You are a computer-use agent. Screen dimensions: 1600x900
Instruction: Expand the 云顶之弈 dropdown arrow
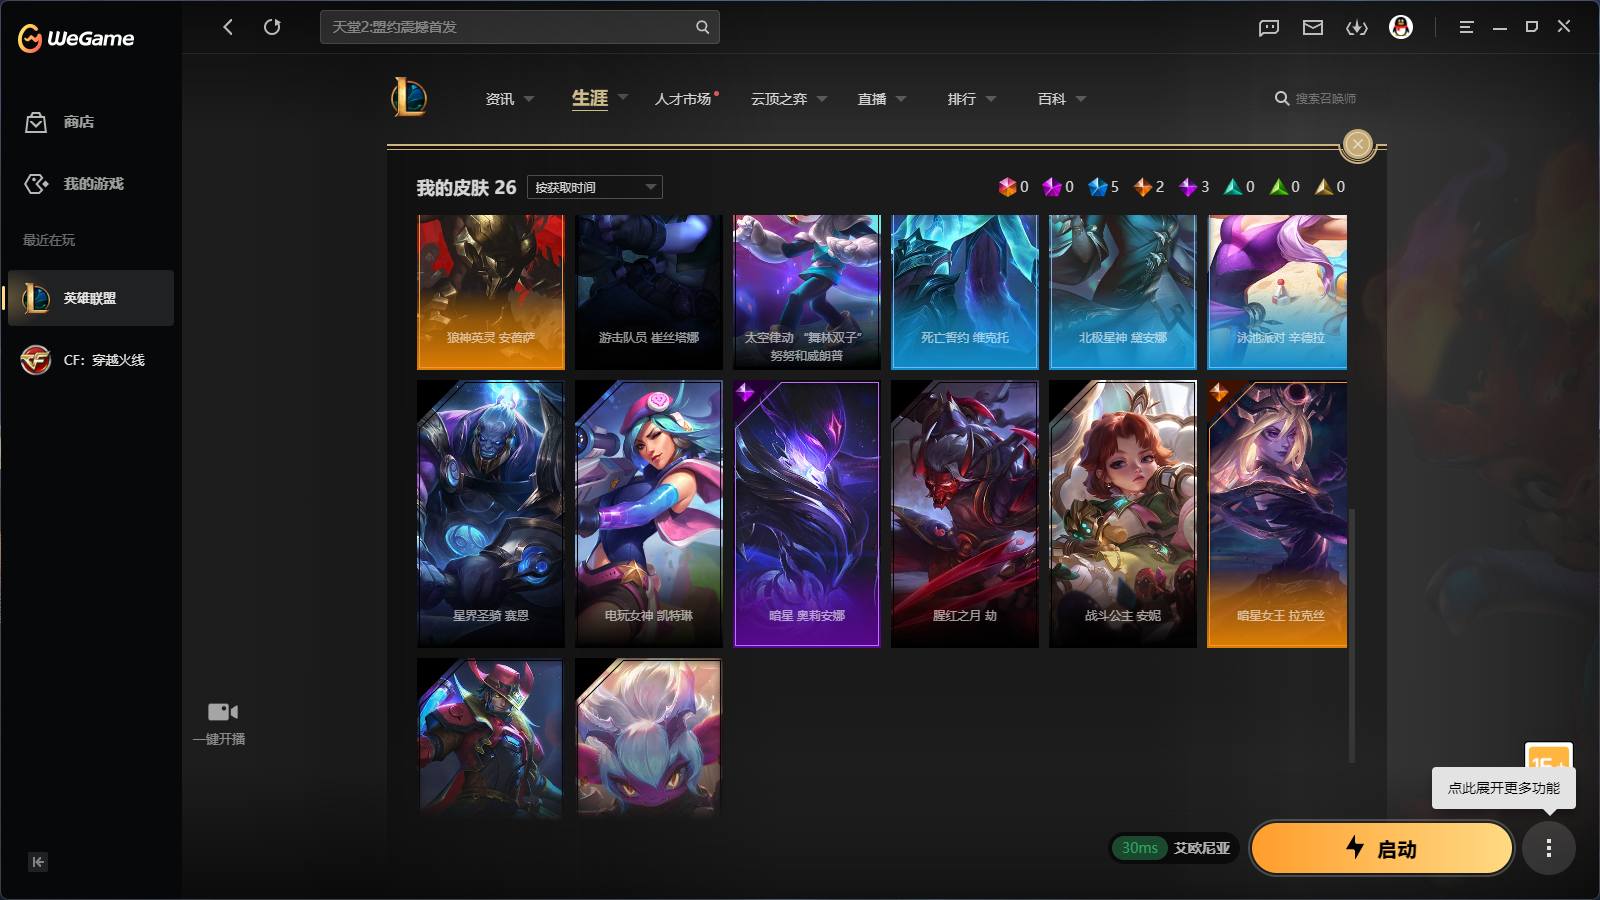pos(822,99)
